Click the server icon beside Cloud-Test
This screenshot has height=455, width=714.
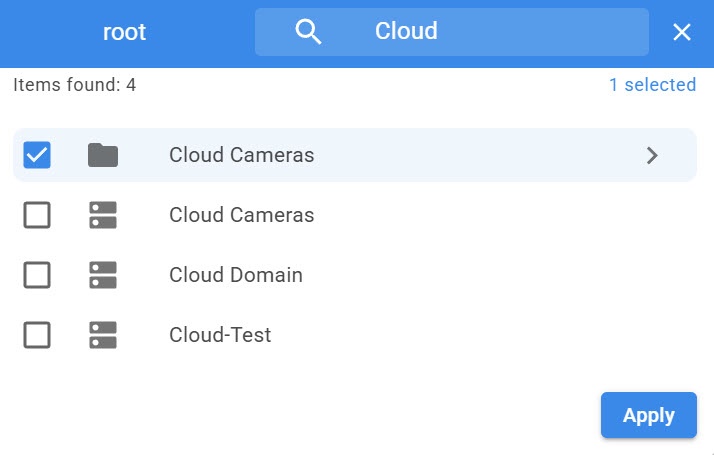(102, 335)
